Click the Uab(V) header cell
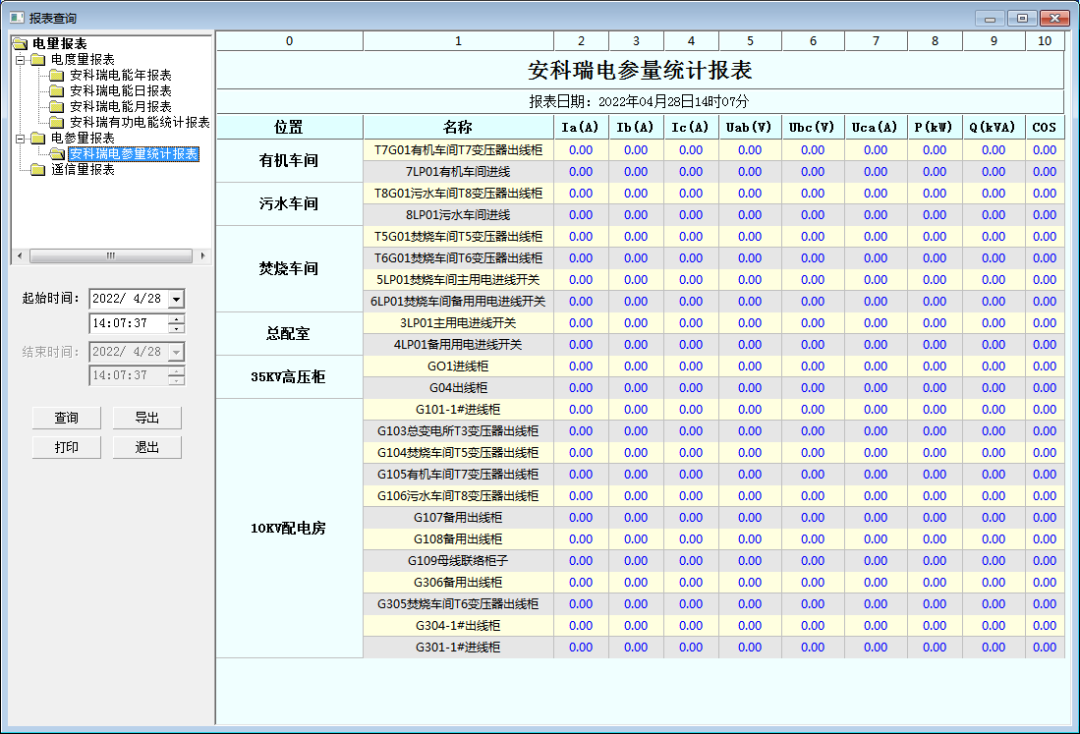This screenshot has width=1080, height=734. coord(749,127)
